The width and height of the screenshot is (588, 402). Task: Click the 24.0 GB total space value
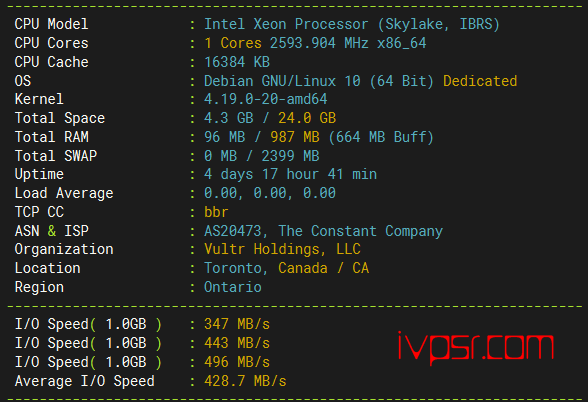tap(307, 118)
